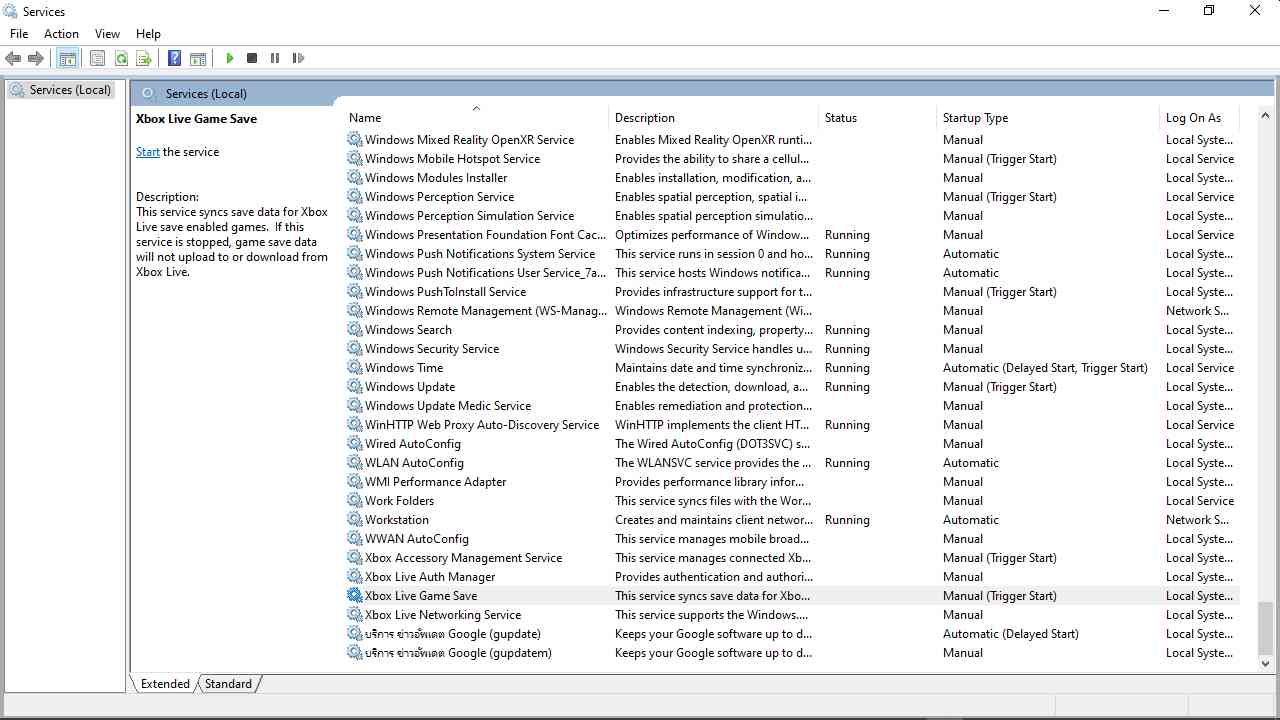
Task: Sort by the Name column header
Action: point(365,118)
